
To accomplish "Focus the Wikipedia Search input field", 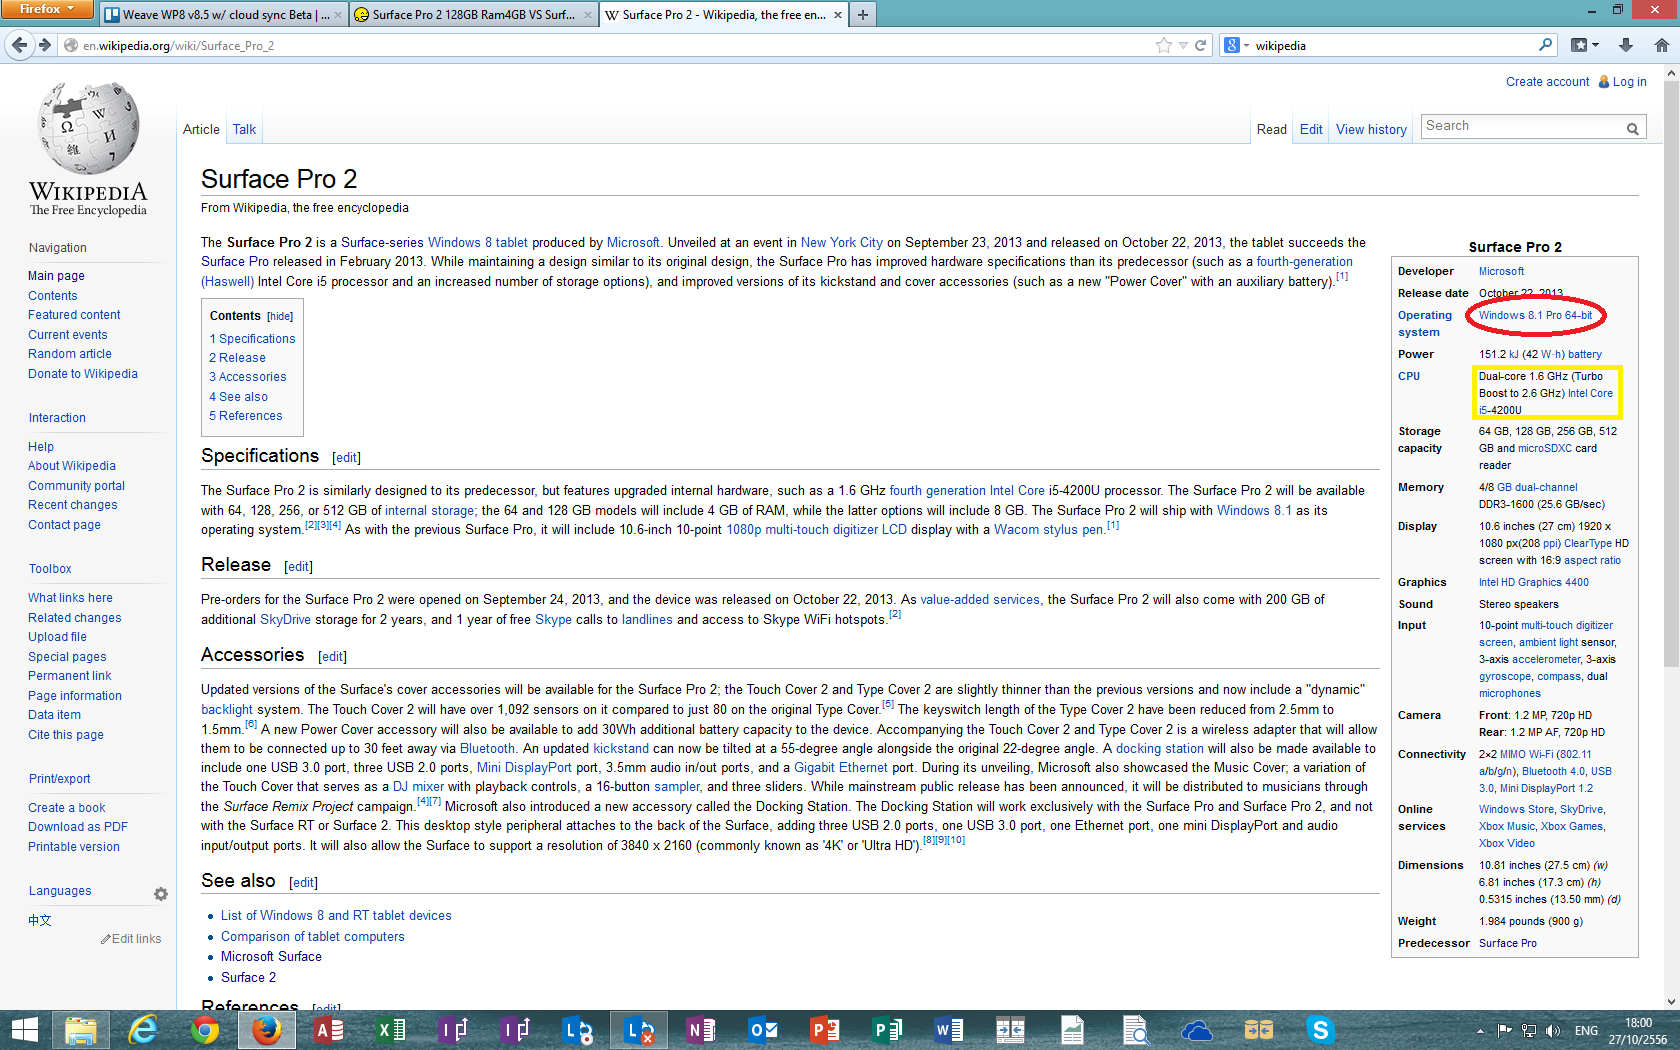I will click(x=1522, y=126).
